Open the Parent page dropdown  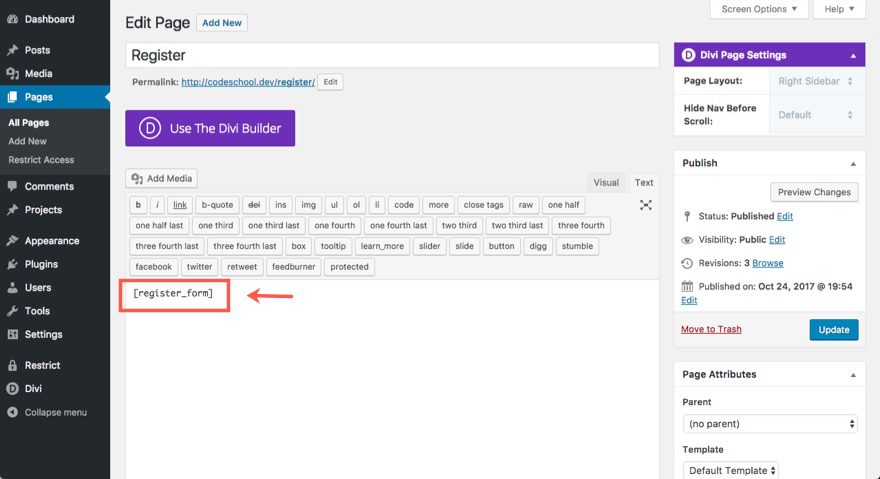pos(769,424)
